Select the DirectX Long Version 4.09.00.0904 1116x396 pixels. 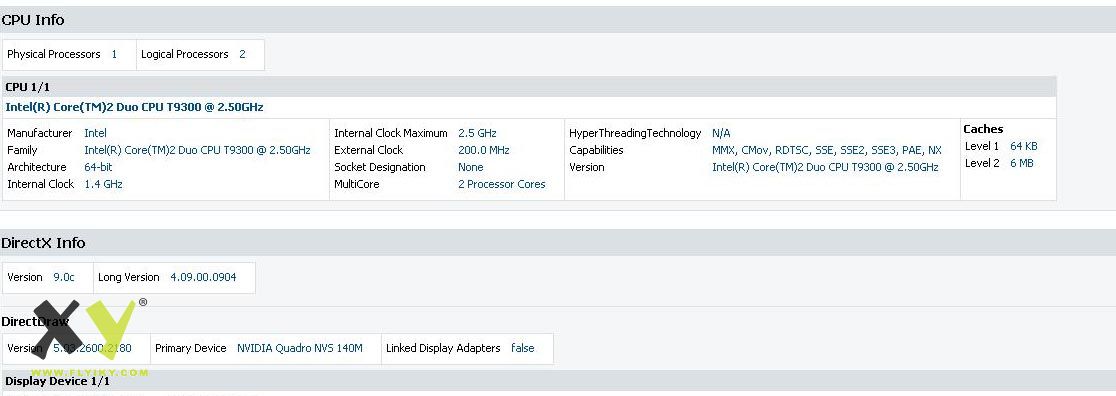coord(204,277)
